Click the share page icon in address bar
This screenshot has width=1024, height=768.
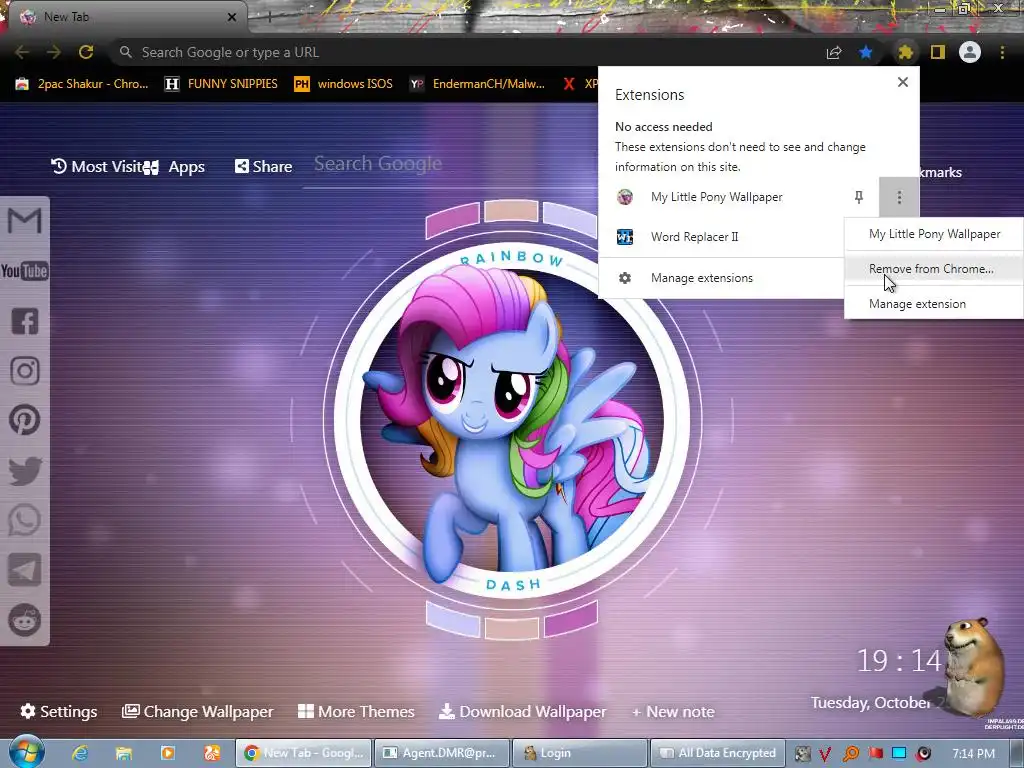[x=834, y=53]
